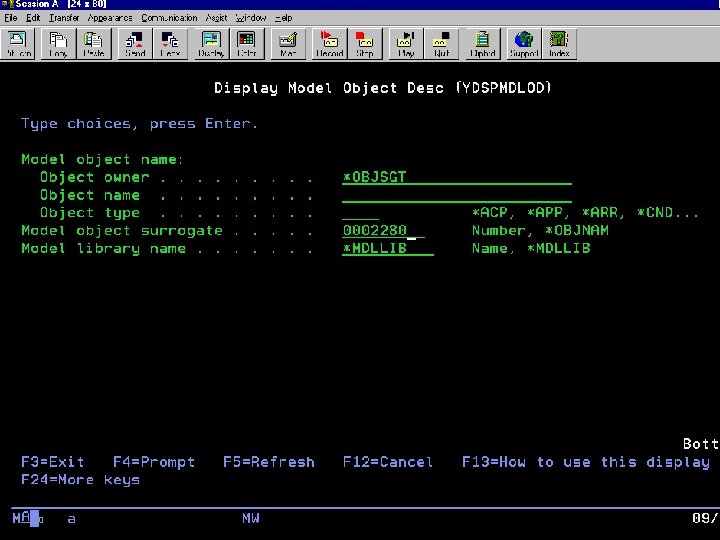Click the Object owner field containing *OBJSGT
This screenshot has height=540, width=720.
(x=457, y=177)
